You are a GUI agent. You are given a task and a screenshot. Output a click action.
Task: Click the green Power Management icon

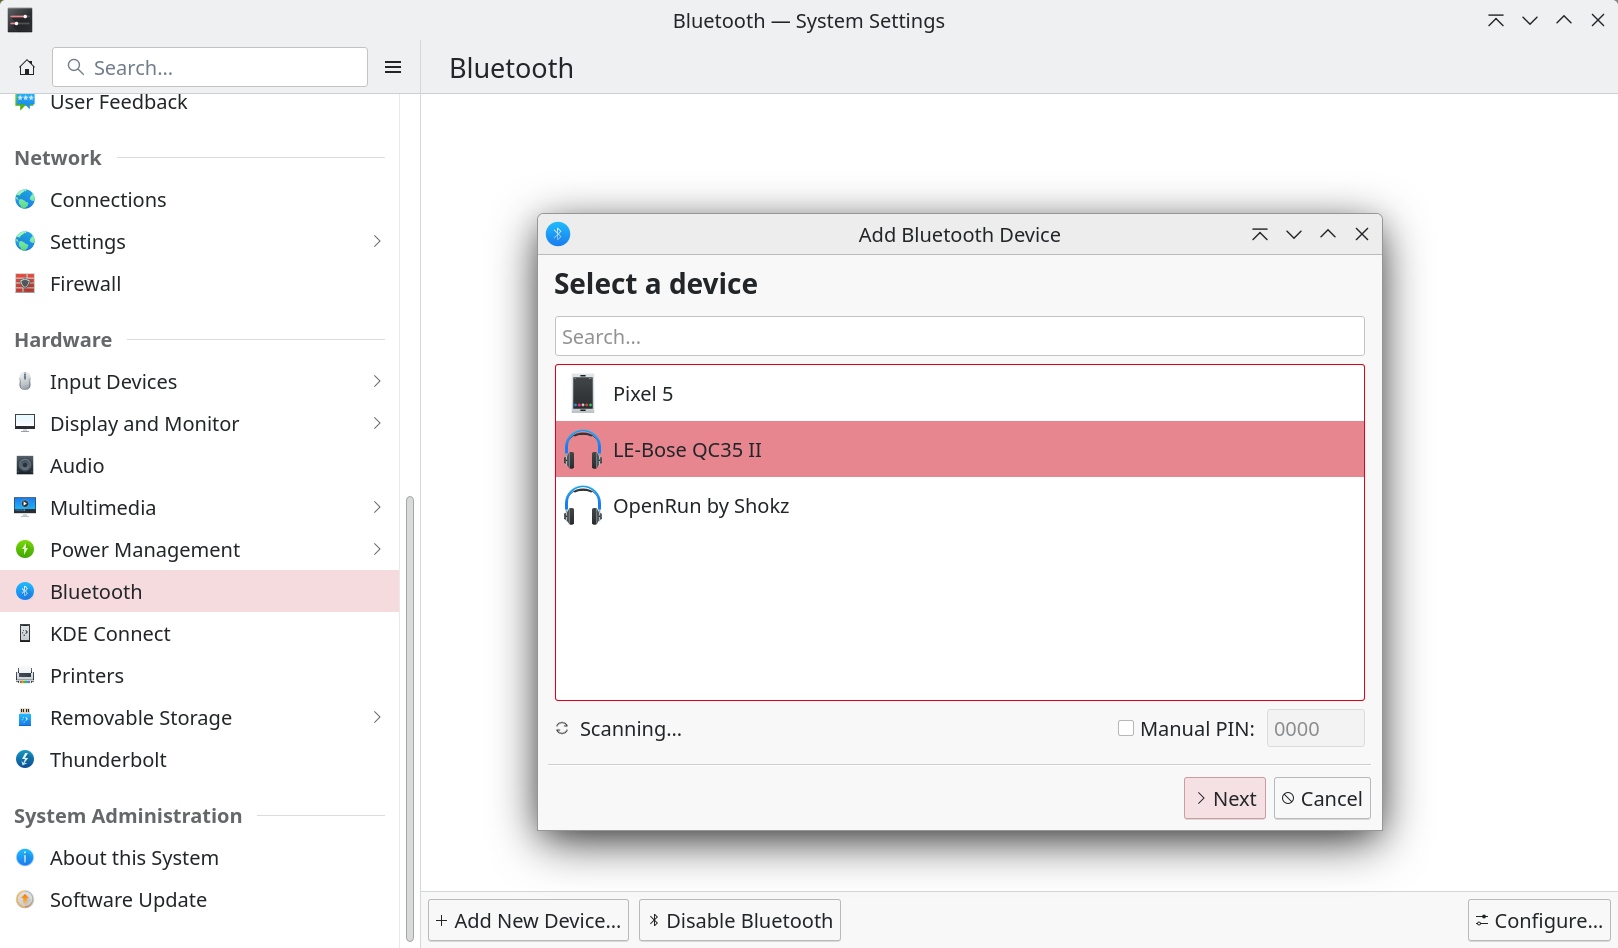click(25, 549)
